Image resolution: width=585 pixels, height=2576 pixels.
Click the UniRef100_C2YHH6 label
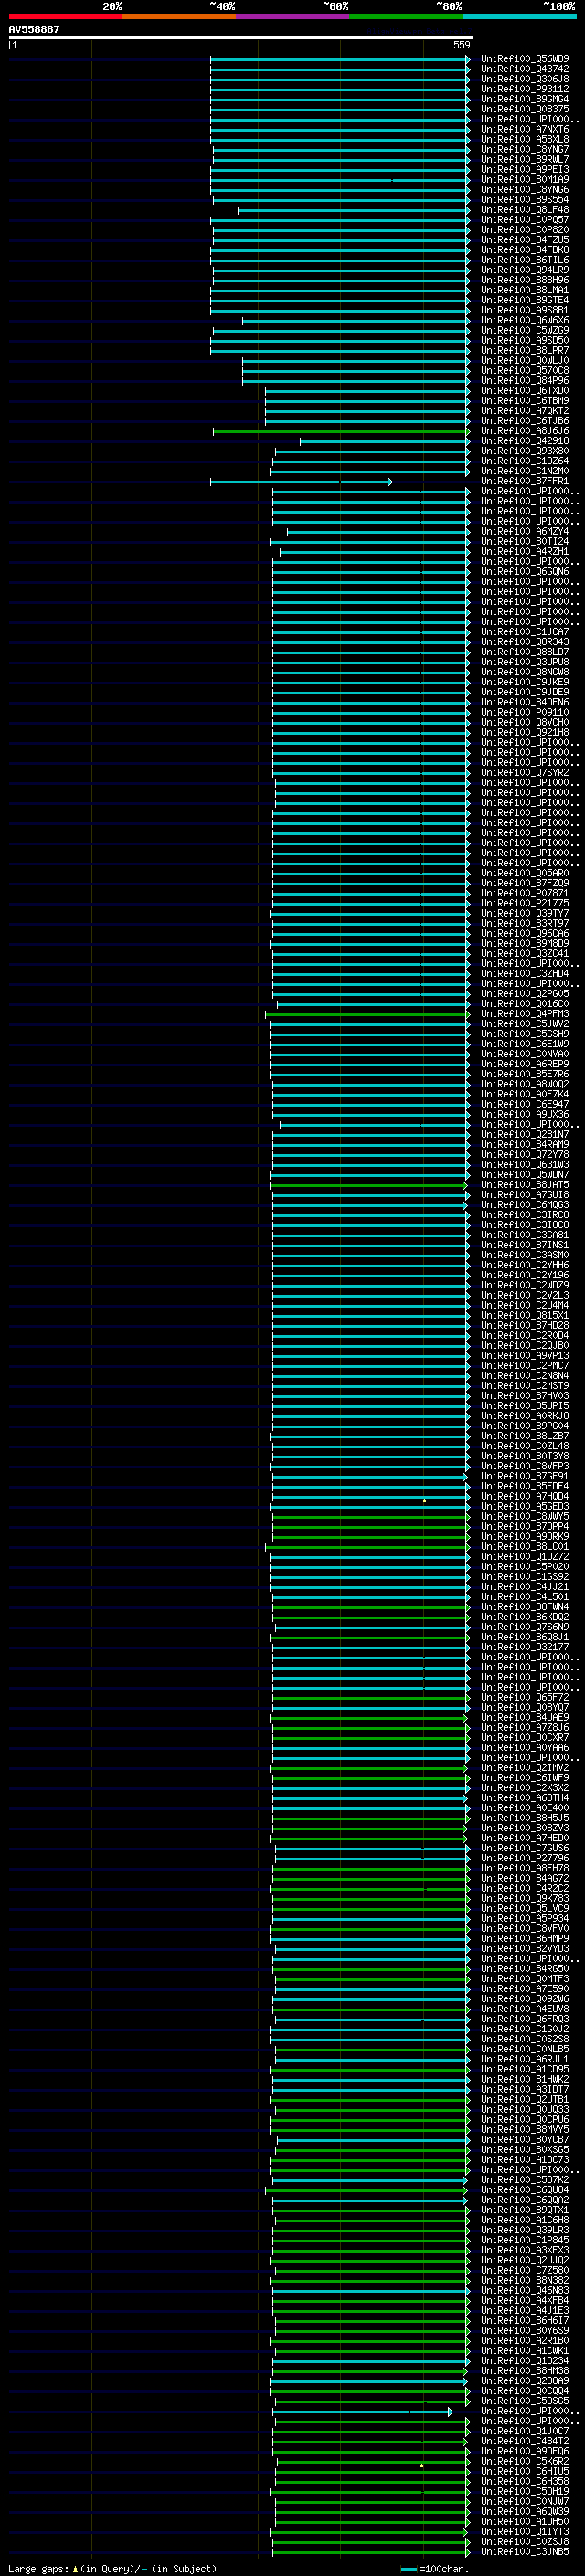[x=525, y=1265]
